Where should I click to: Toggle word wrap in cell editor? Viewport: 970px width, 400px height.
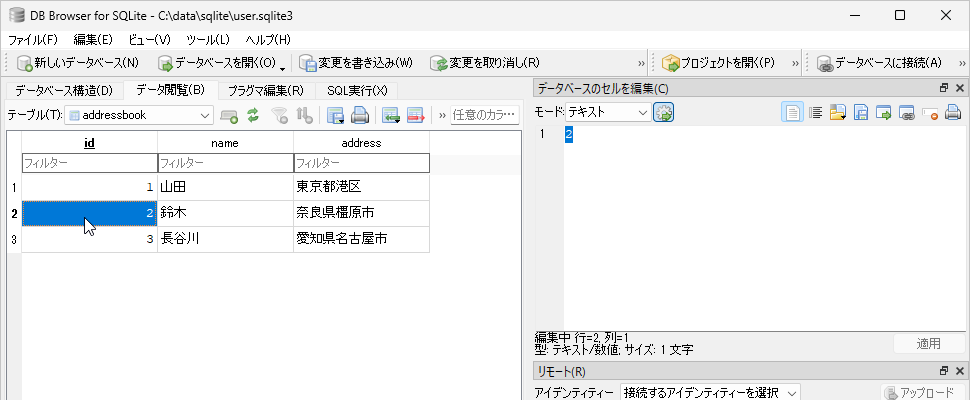click(x=815, y=112)
